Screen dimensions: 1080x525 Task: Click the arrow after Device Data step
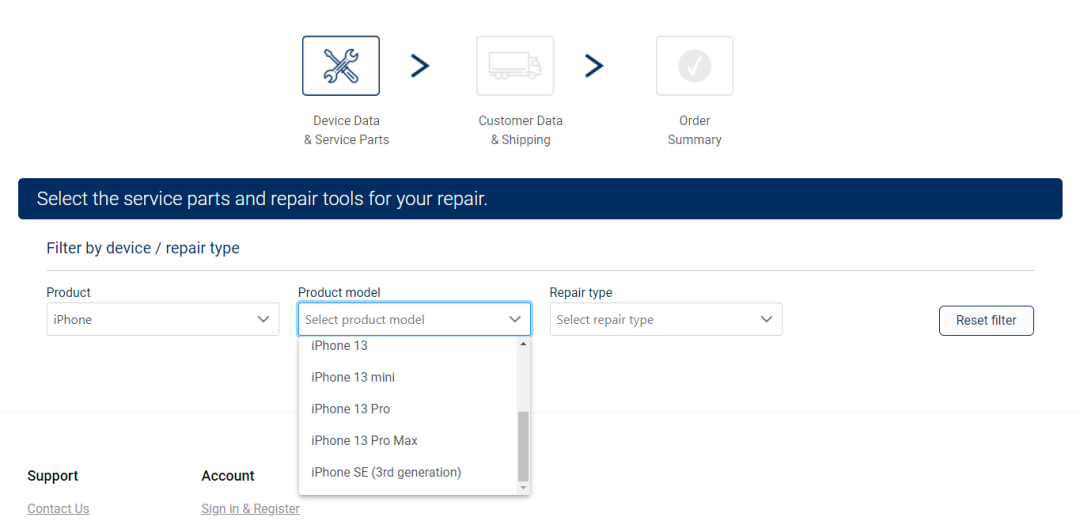pyautogui.click(x=420, y=66)
